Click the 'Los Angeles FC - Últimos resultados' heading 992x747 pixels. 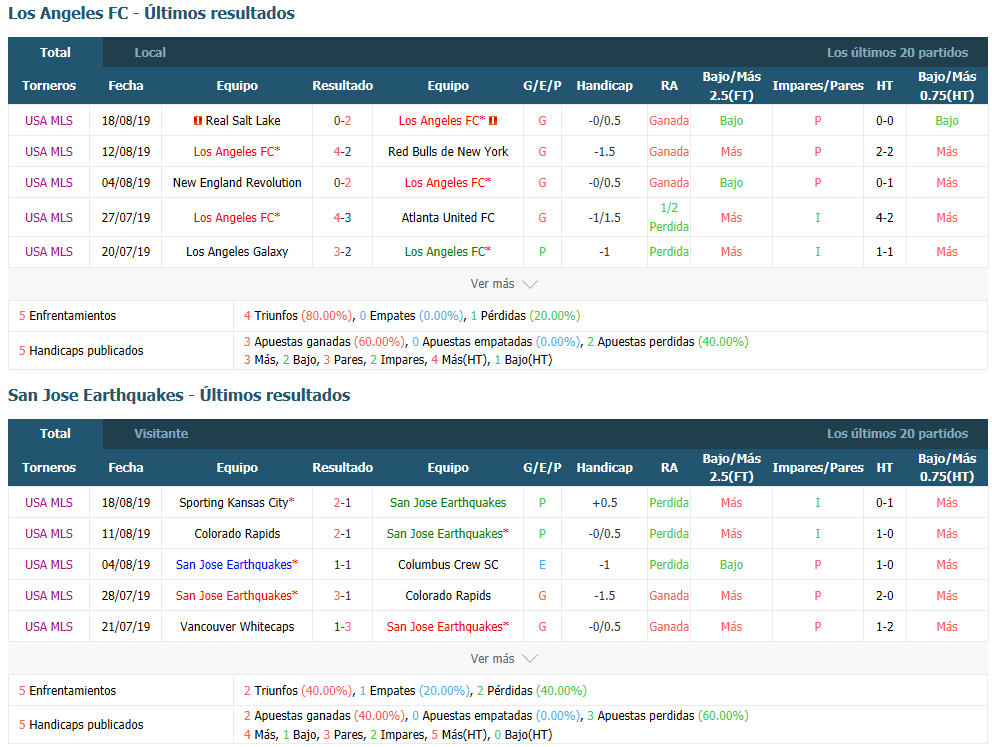(151, 13)
